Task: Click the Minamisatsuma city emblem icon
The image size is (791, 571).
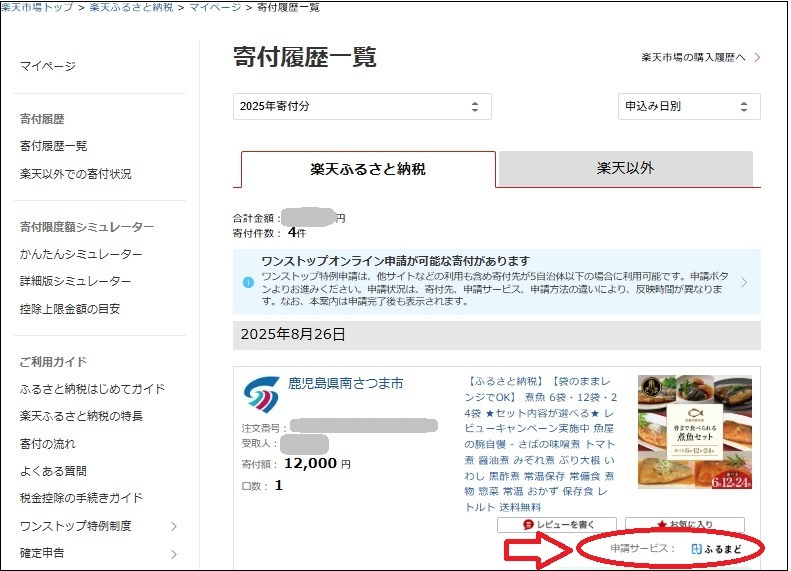Action: tap(260, 395)
